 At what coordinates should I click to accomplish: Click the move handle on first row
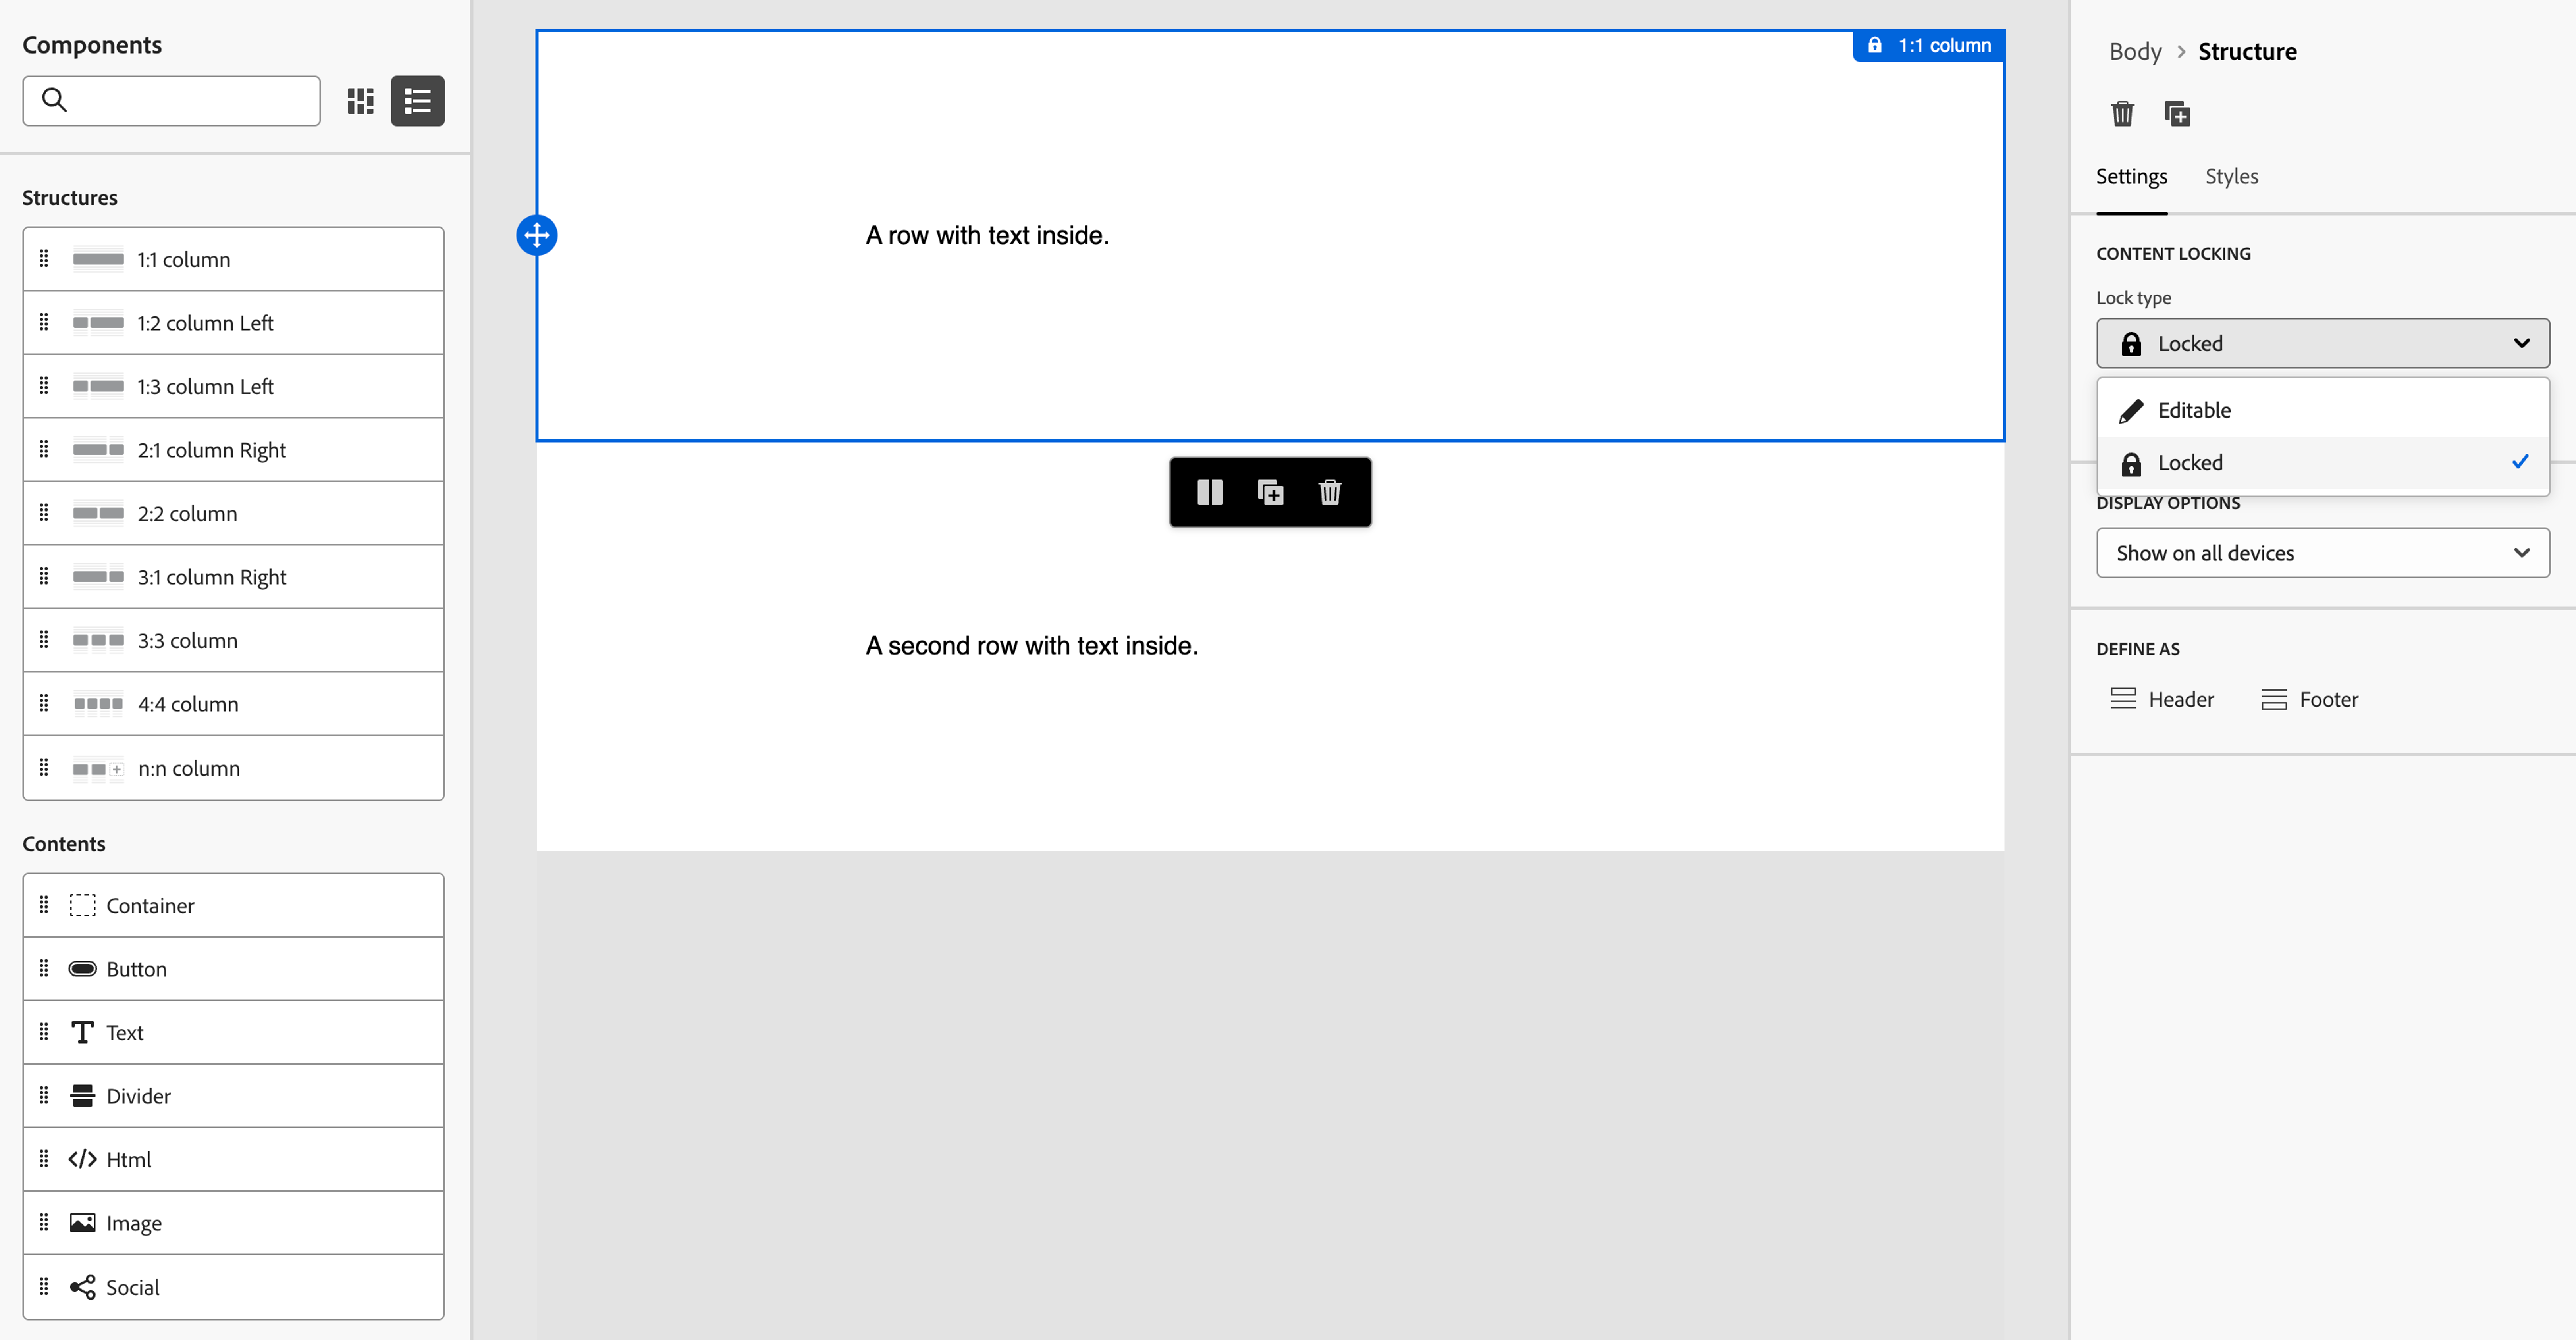(537, 235)
